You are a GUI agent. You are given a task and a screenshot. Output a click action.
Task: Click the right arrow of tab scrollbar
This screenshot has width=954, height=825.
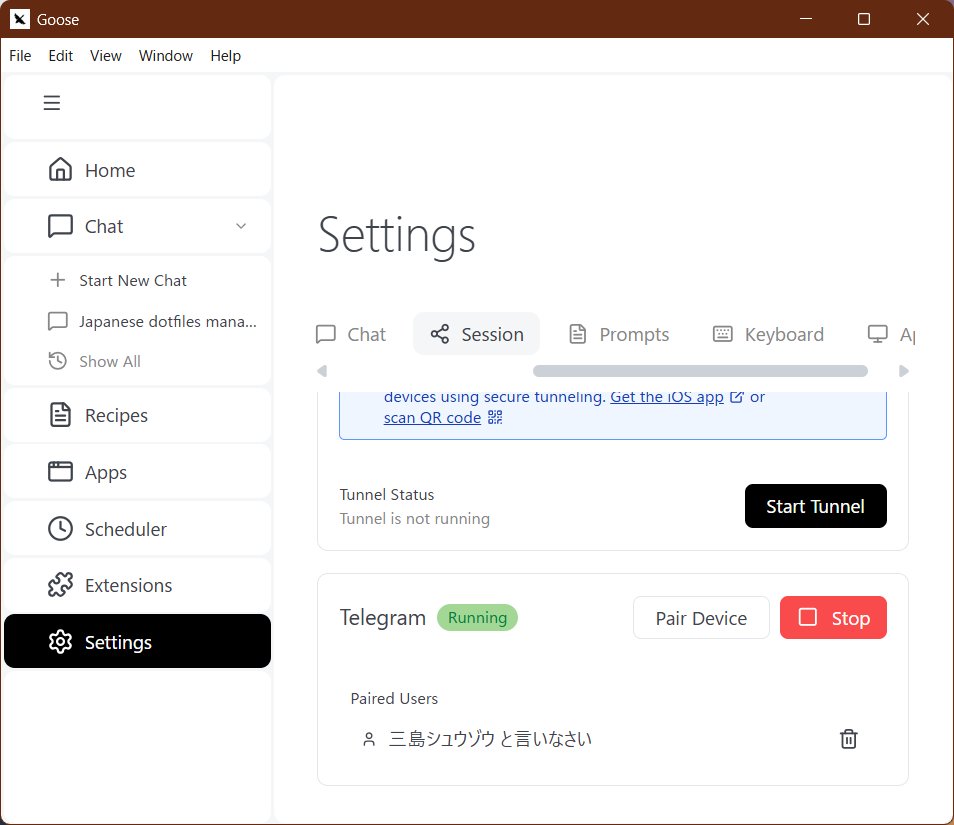(x=904, y=371)
